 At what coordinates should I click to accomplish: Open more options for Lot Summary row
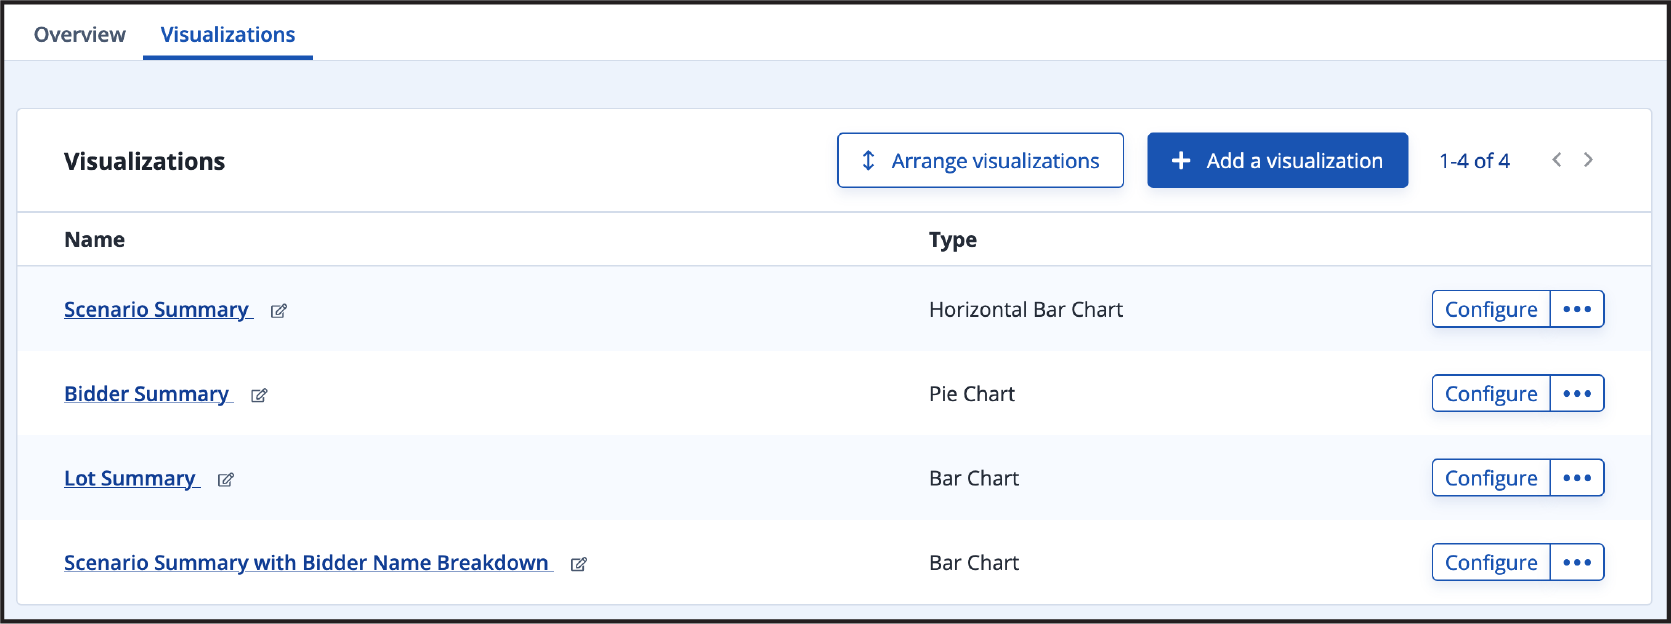1577,478
